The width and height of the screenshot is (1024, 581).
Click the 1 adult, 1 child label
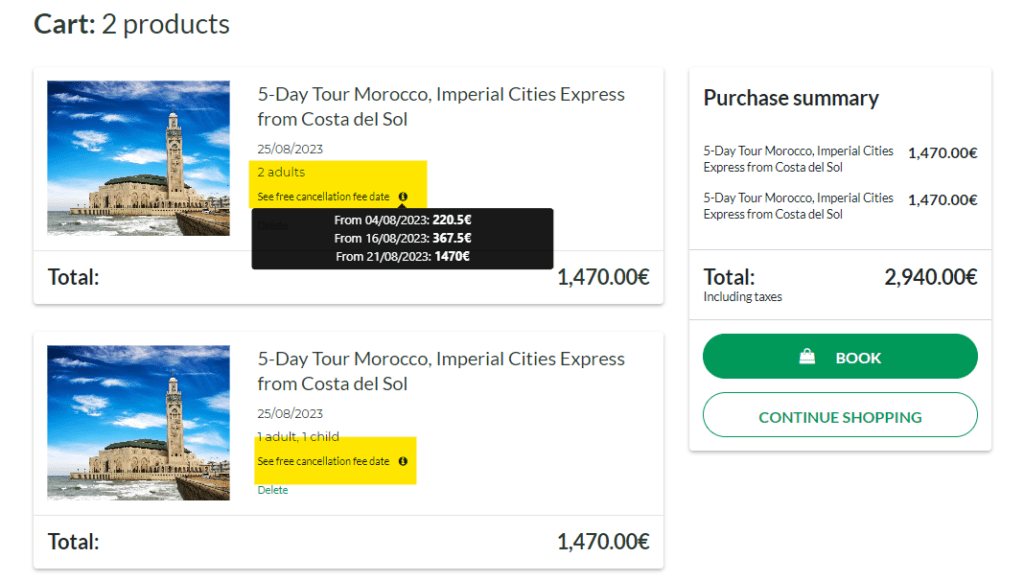[x=298, y=436]
